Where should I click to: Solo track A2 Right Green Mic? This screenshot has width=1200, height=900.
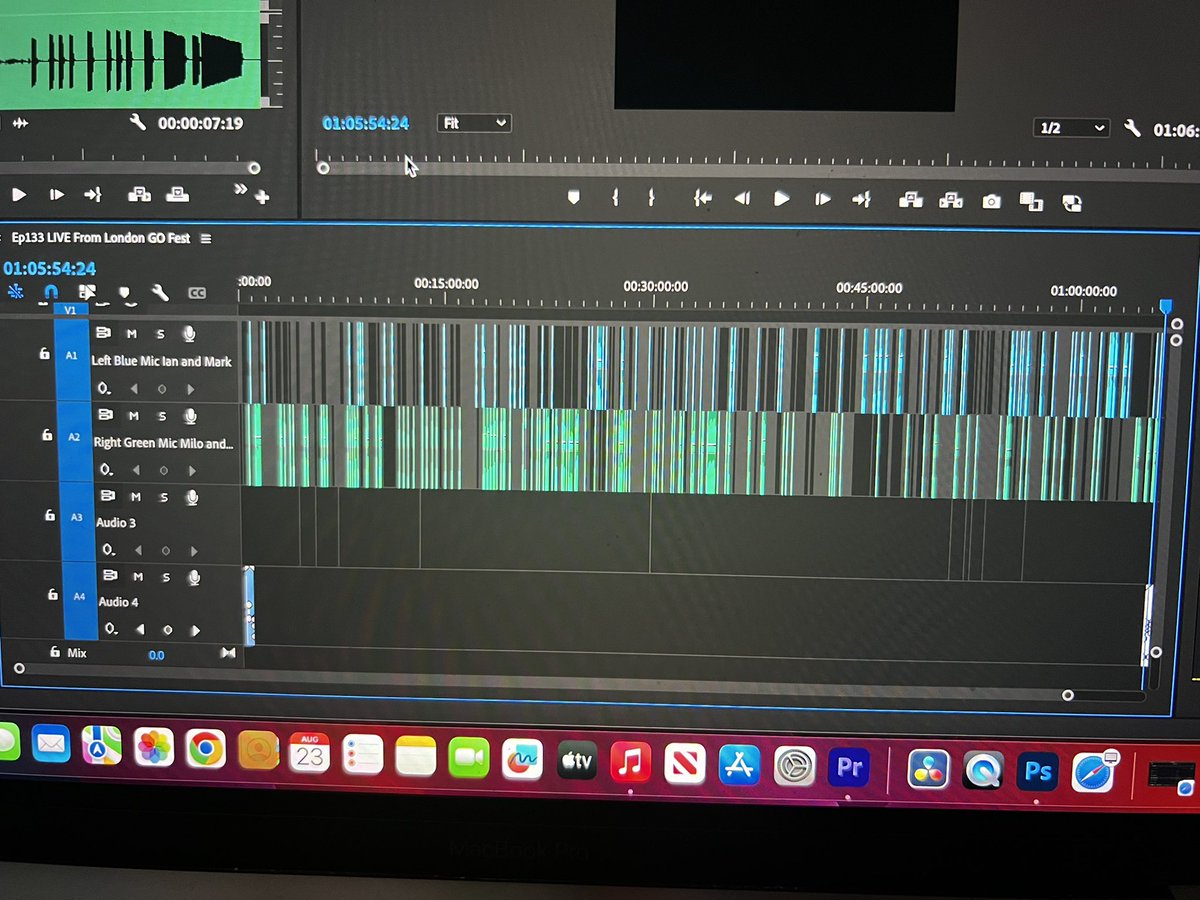coord(161,416)
